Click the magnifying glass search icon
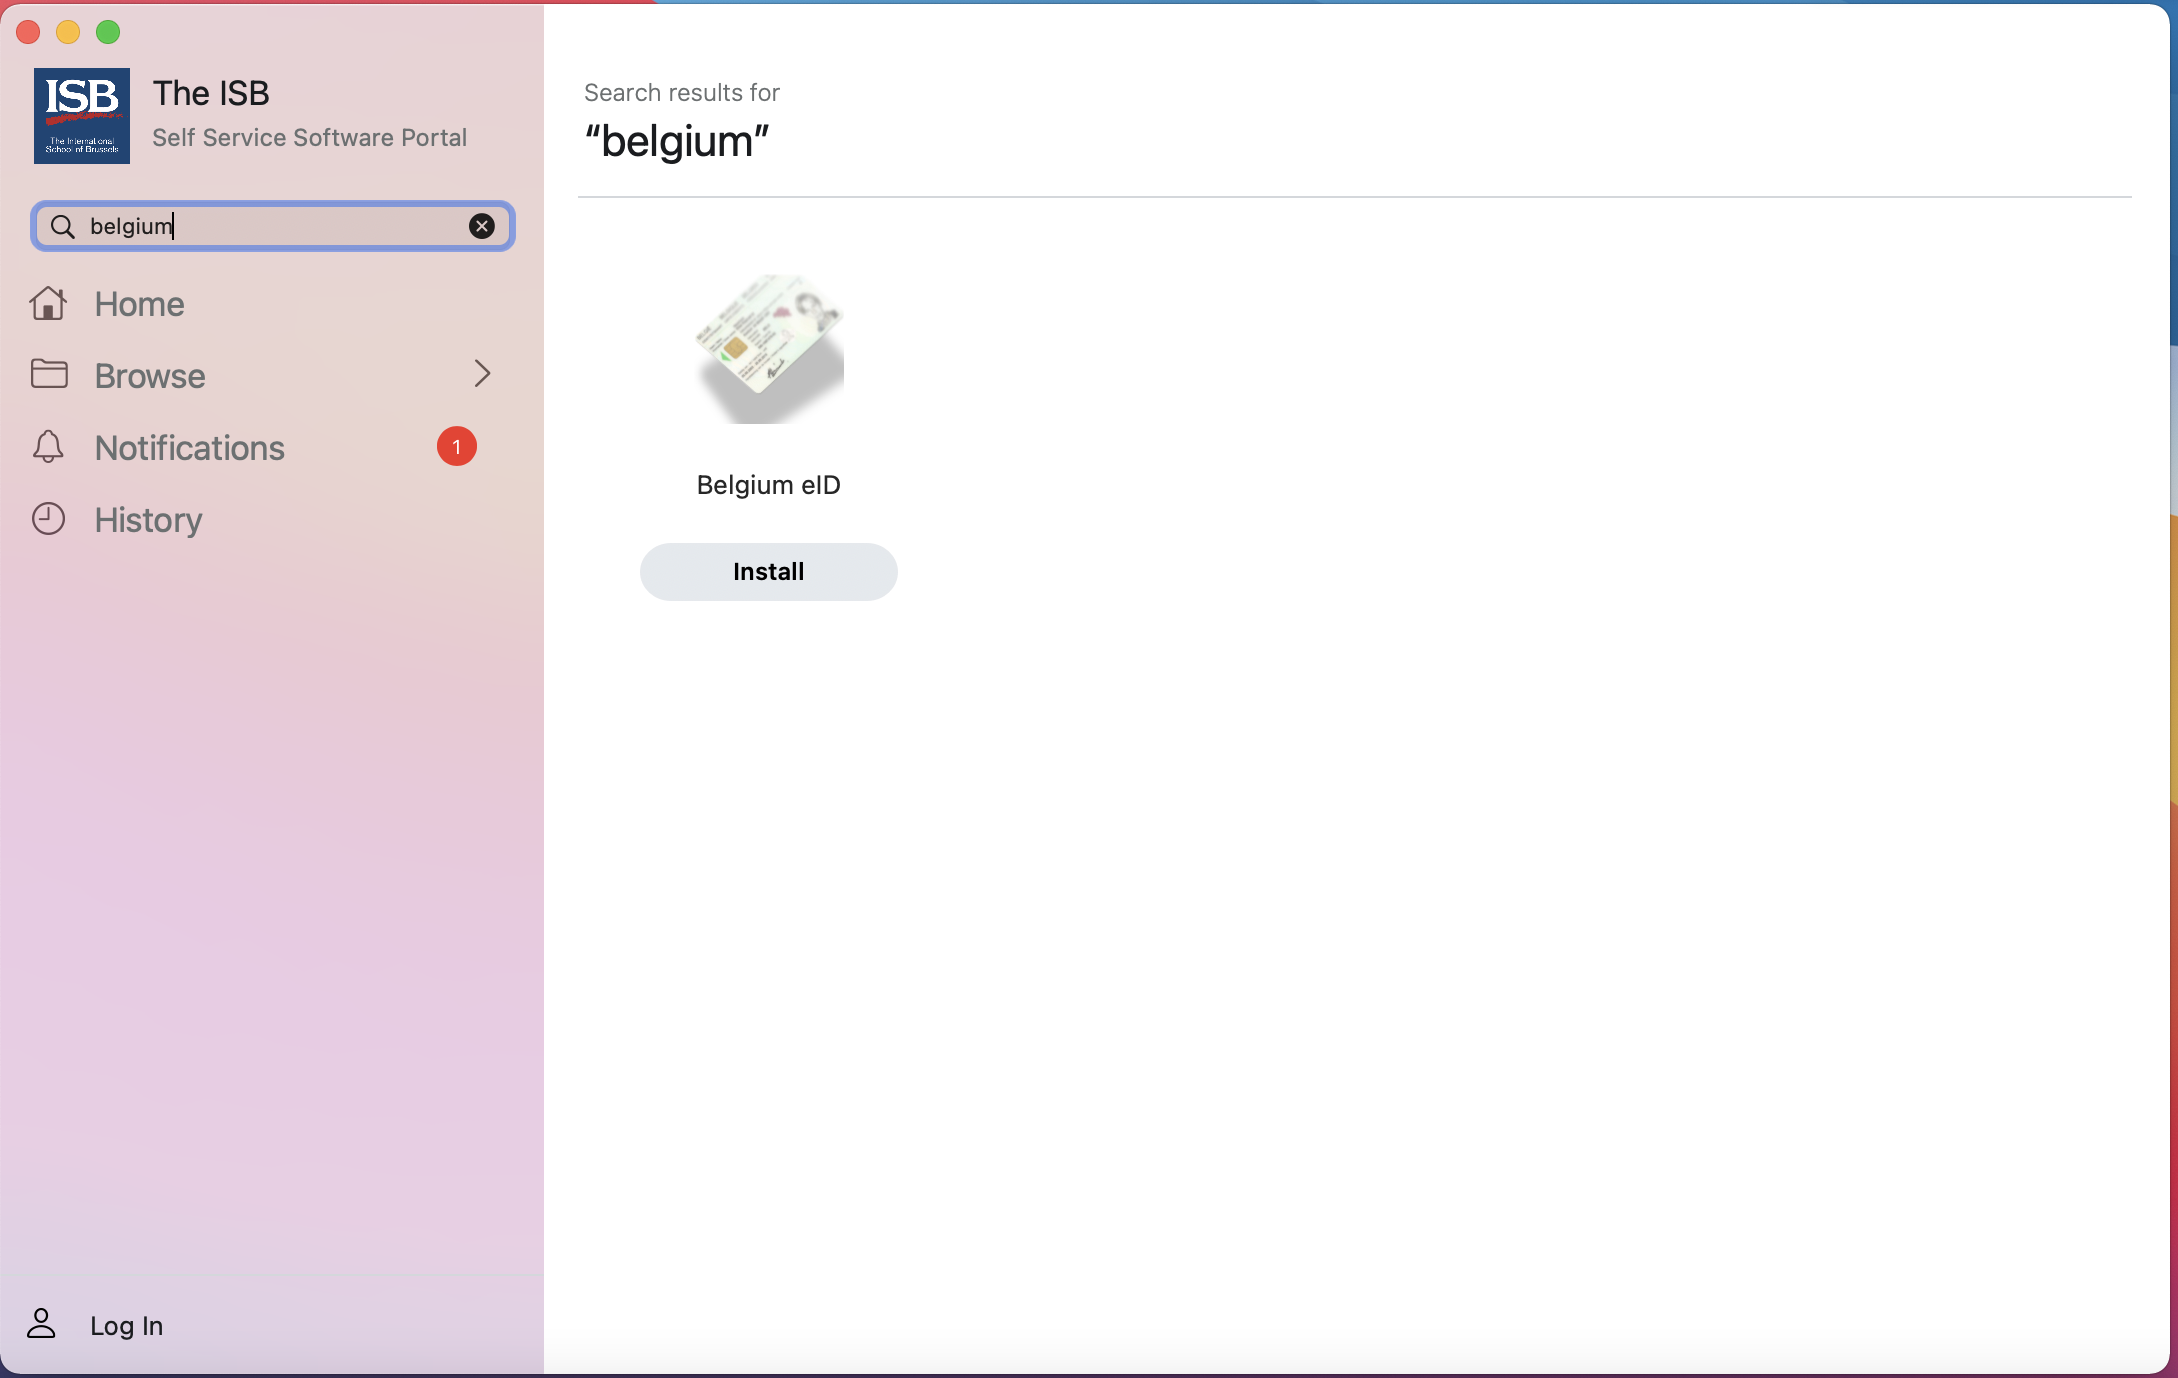This screenshot has width=2178, height=1378. (x=62, y=227)
